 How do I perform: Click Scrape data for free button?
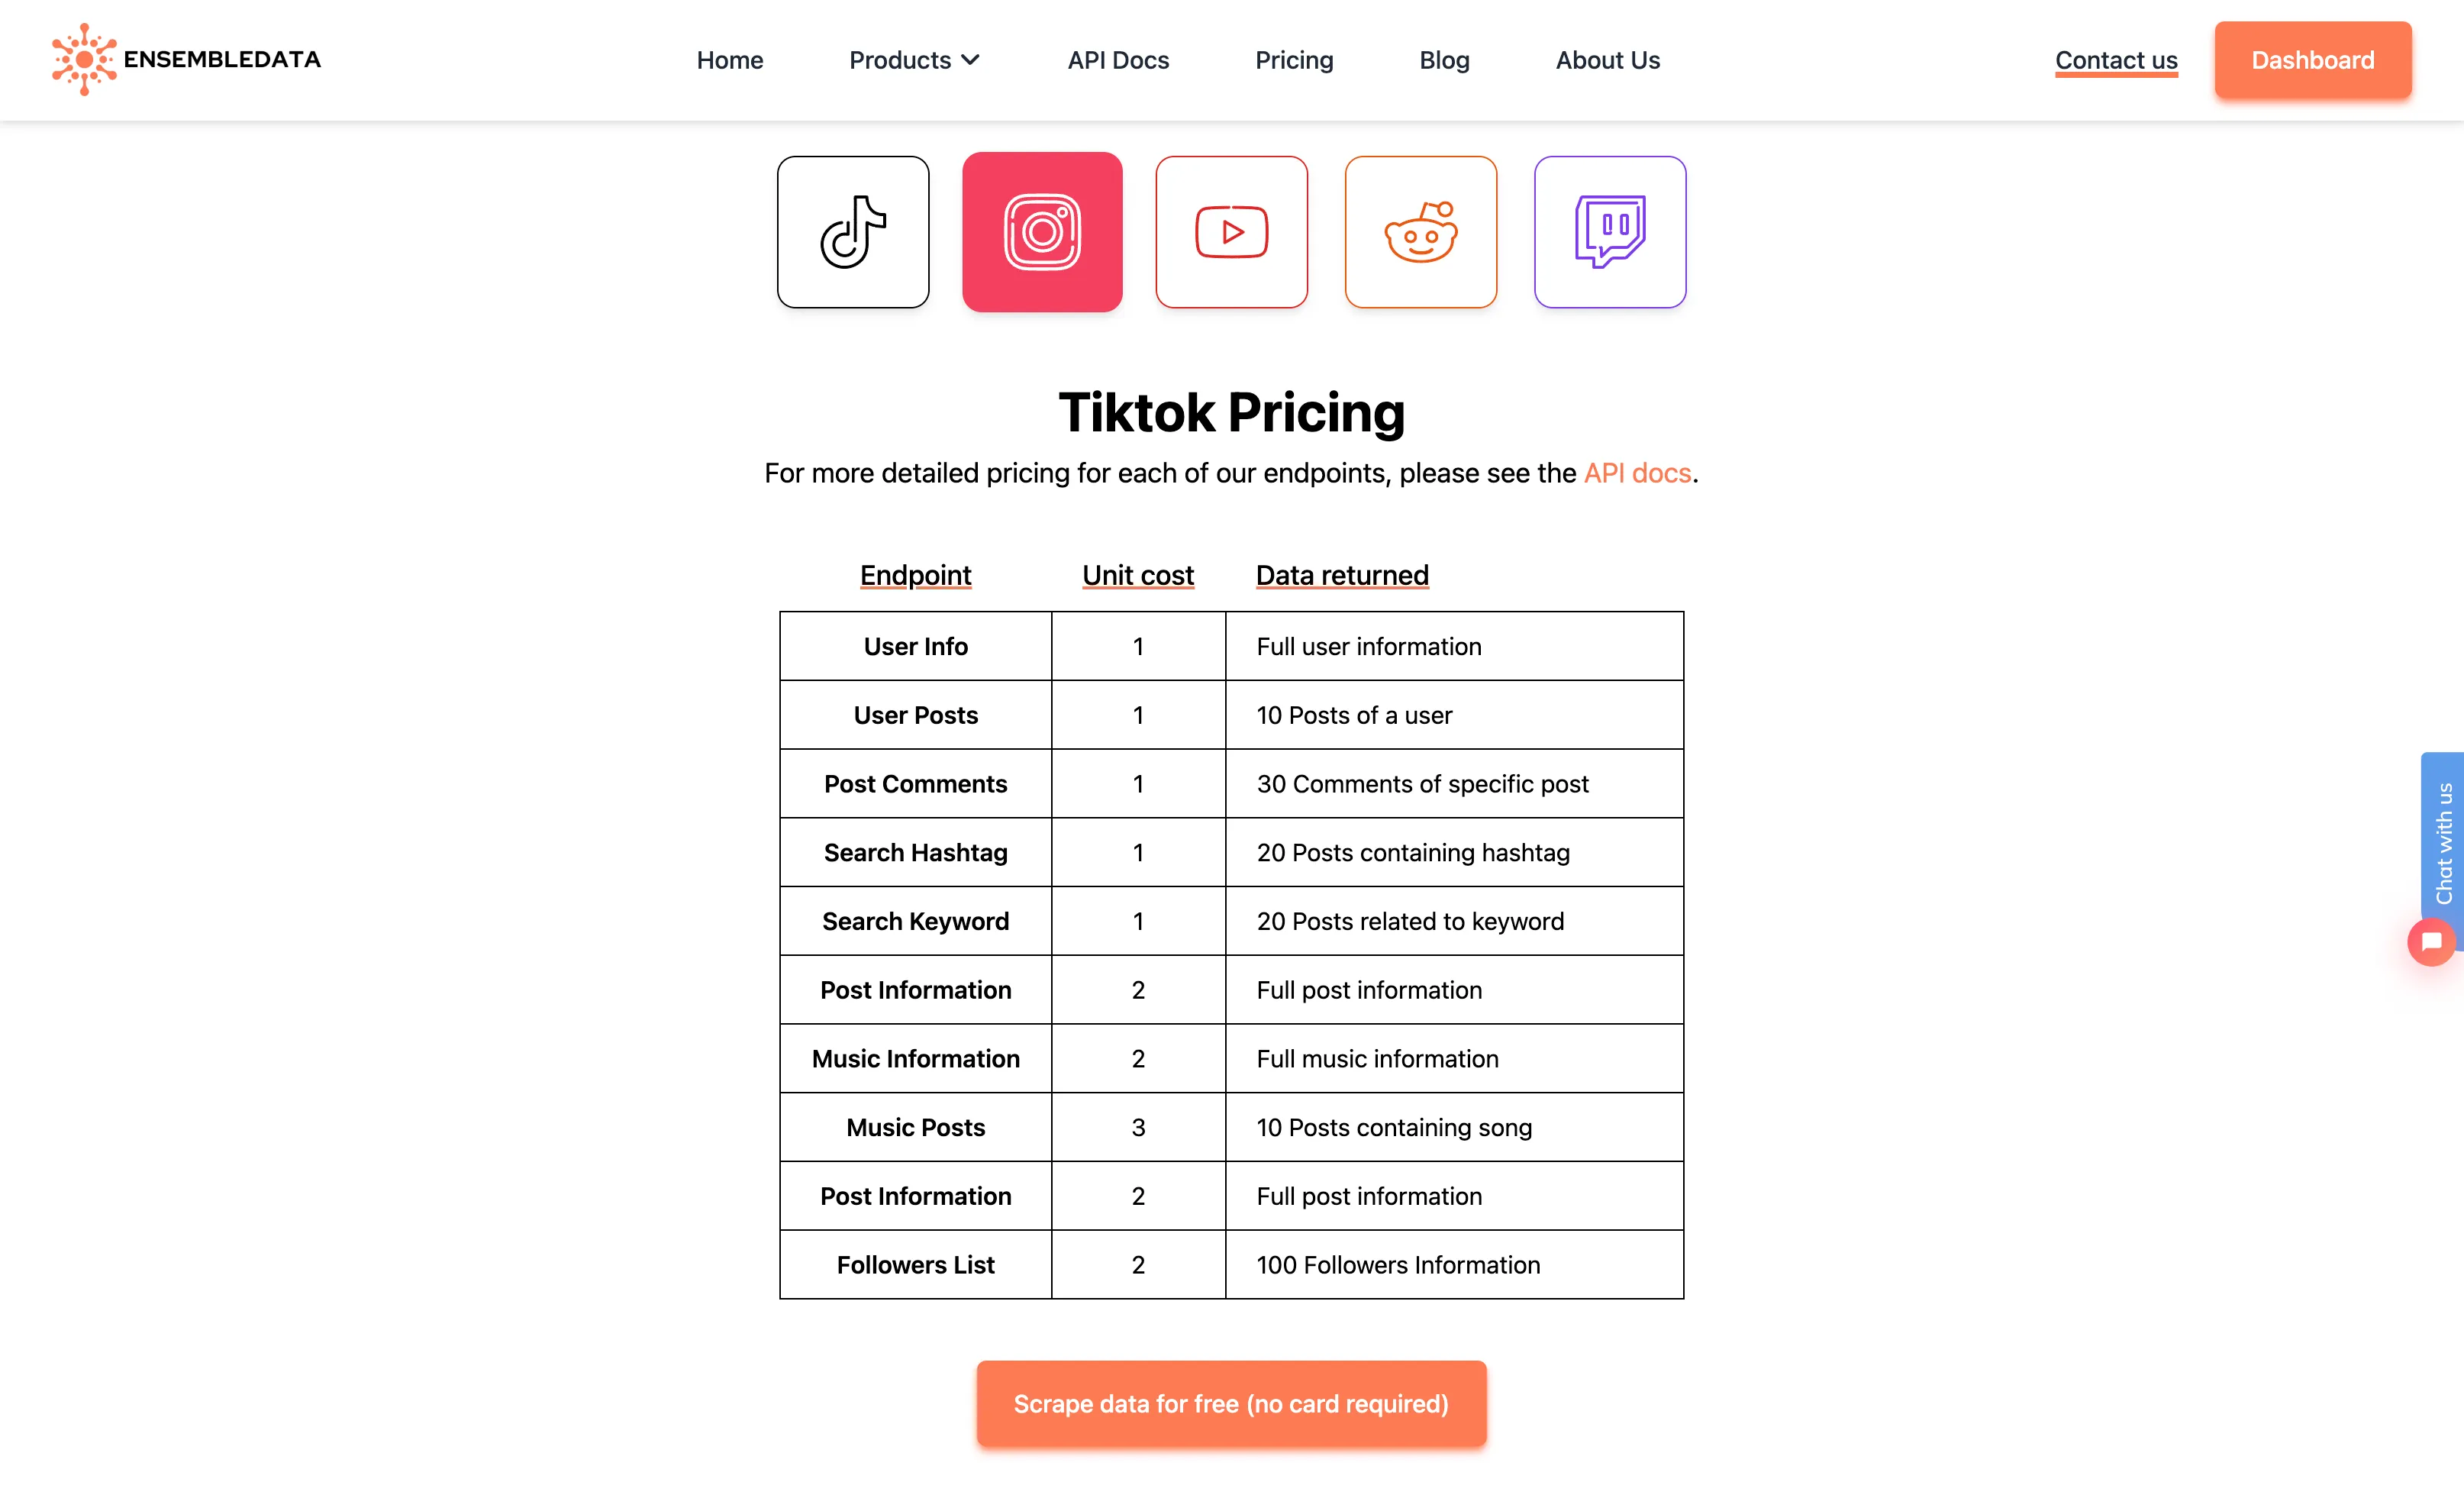[1232, 1403]
